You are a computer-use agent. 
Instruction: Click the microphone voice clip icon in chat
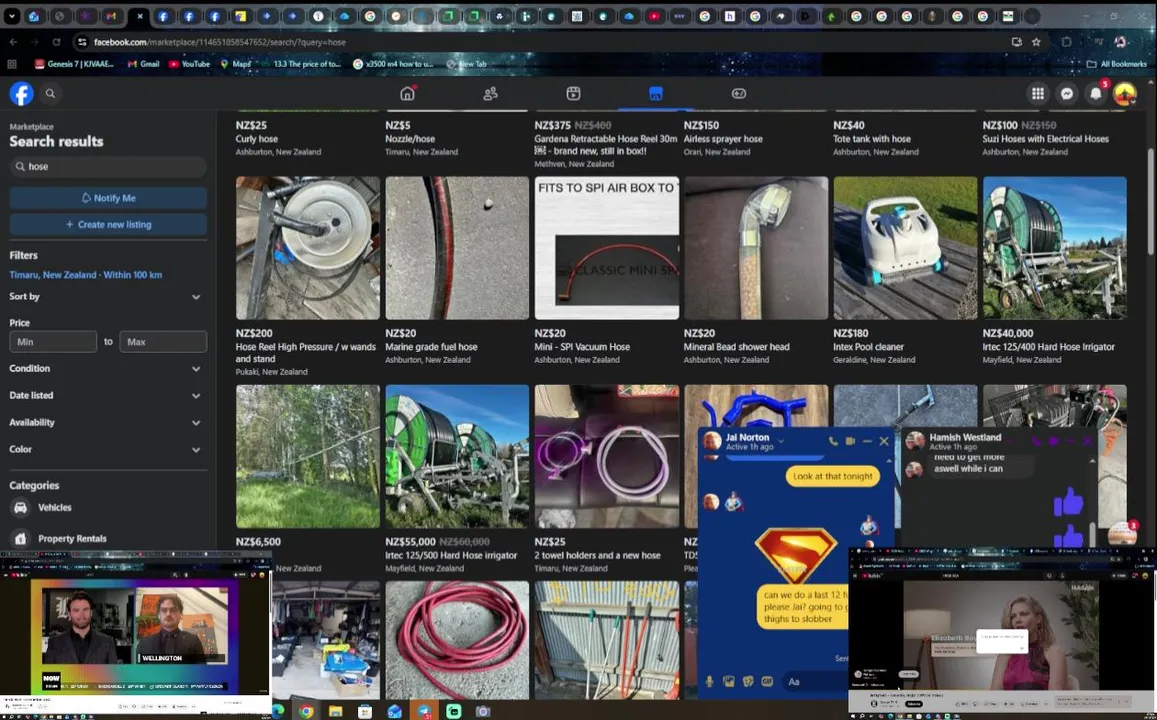click(x=709, y=682)
